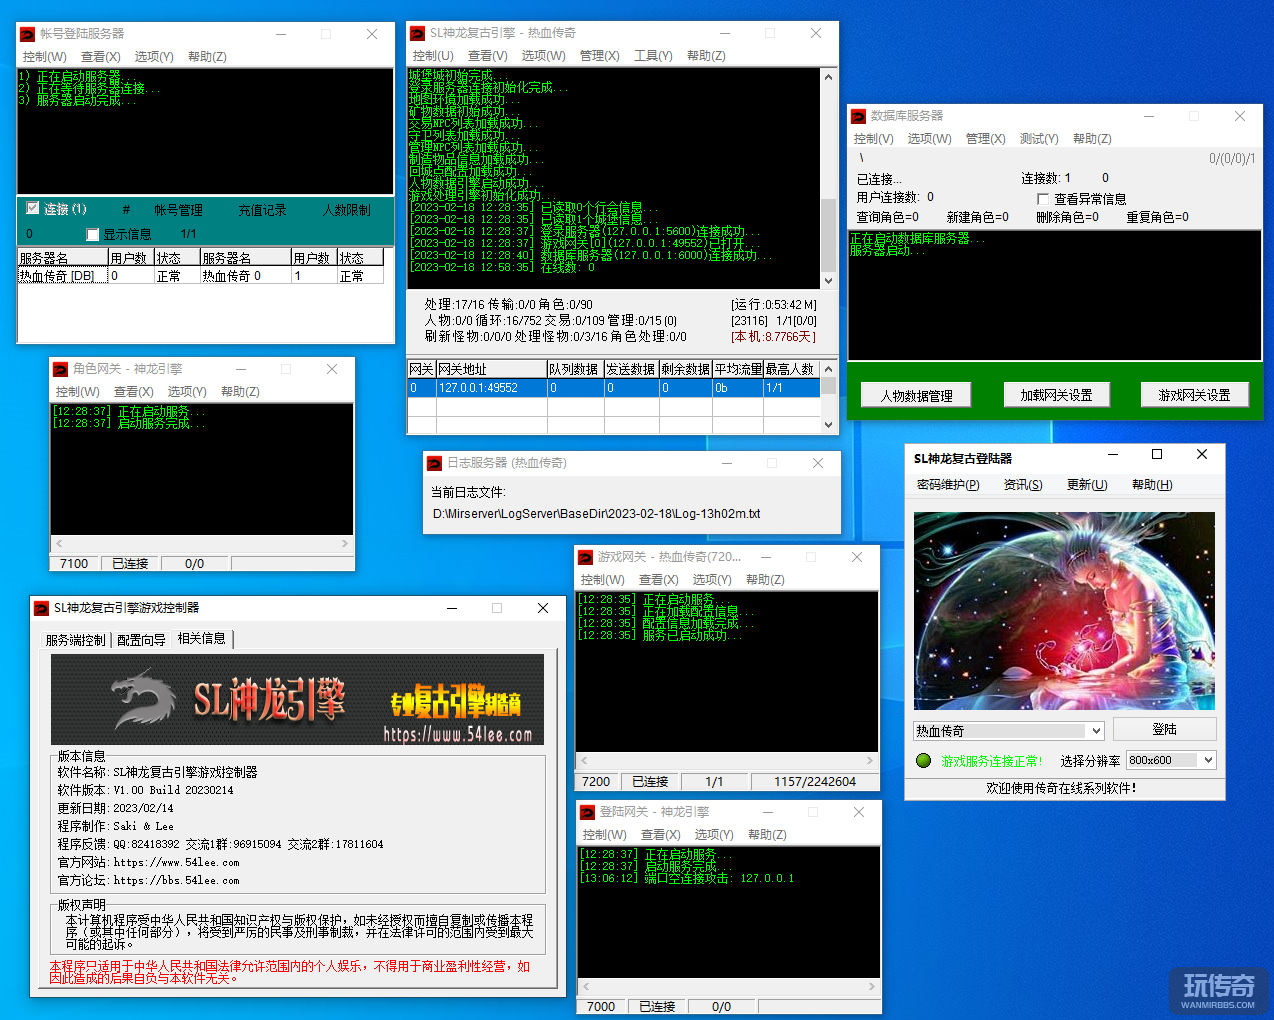This screenshot has width=1274, height=1020.
Task: Open 密码维护(P) menu in login launcher
Action: point(948,485)
